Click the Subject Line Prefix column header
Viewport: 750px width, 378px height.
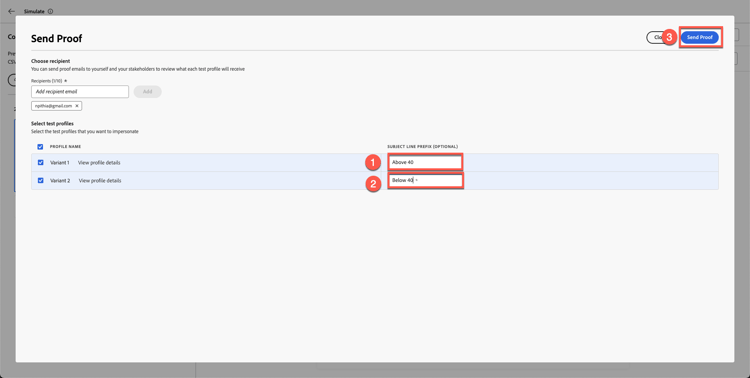click(x=423, y=146)
